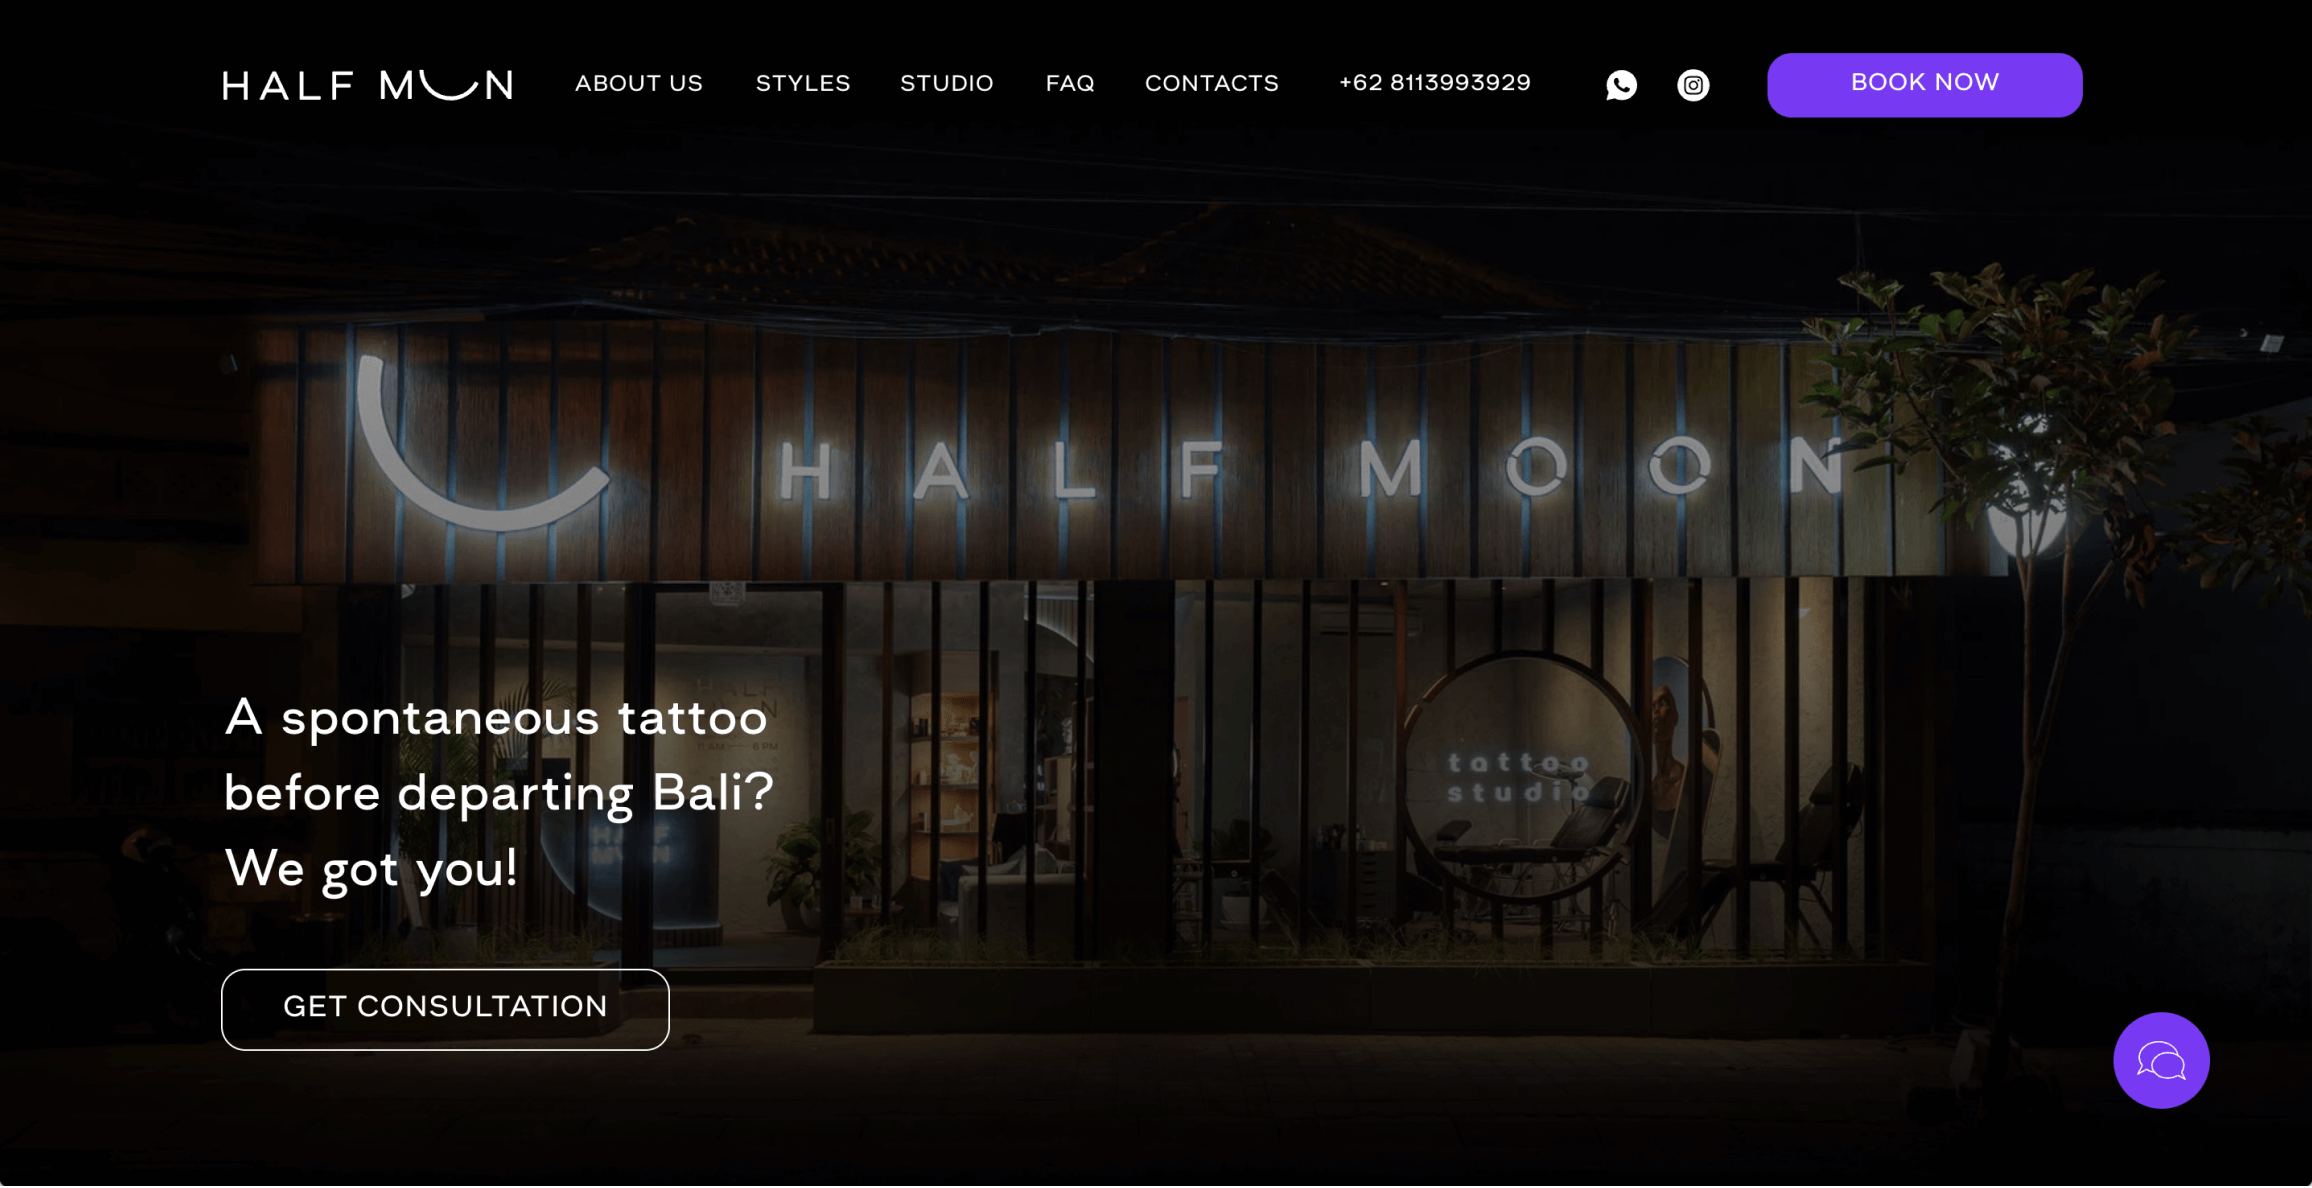The width and height of the screenshot is (2312, 1188).
Task: Open the Instagram profile icon
Action: click(1692, 85)
